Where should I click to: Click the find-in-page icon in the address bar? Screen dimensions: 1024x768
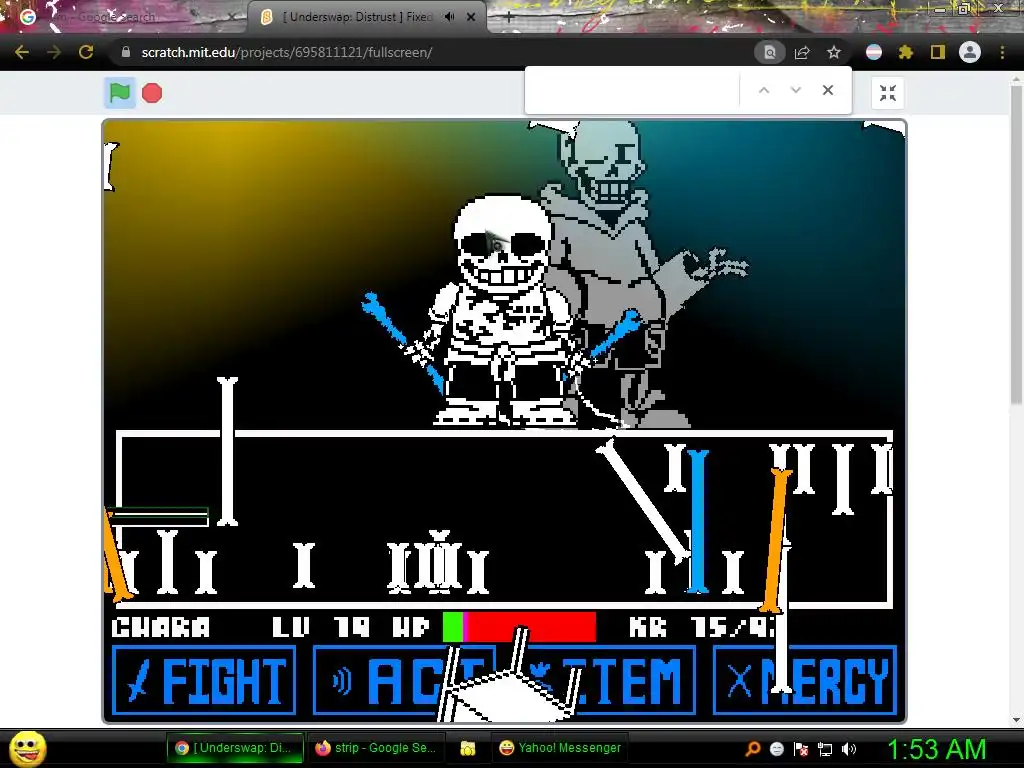pyautogui.click(x=769, y=52)
